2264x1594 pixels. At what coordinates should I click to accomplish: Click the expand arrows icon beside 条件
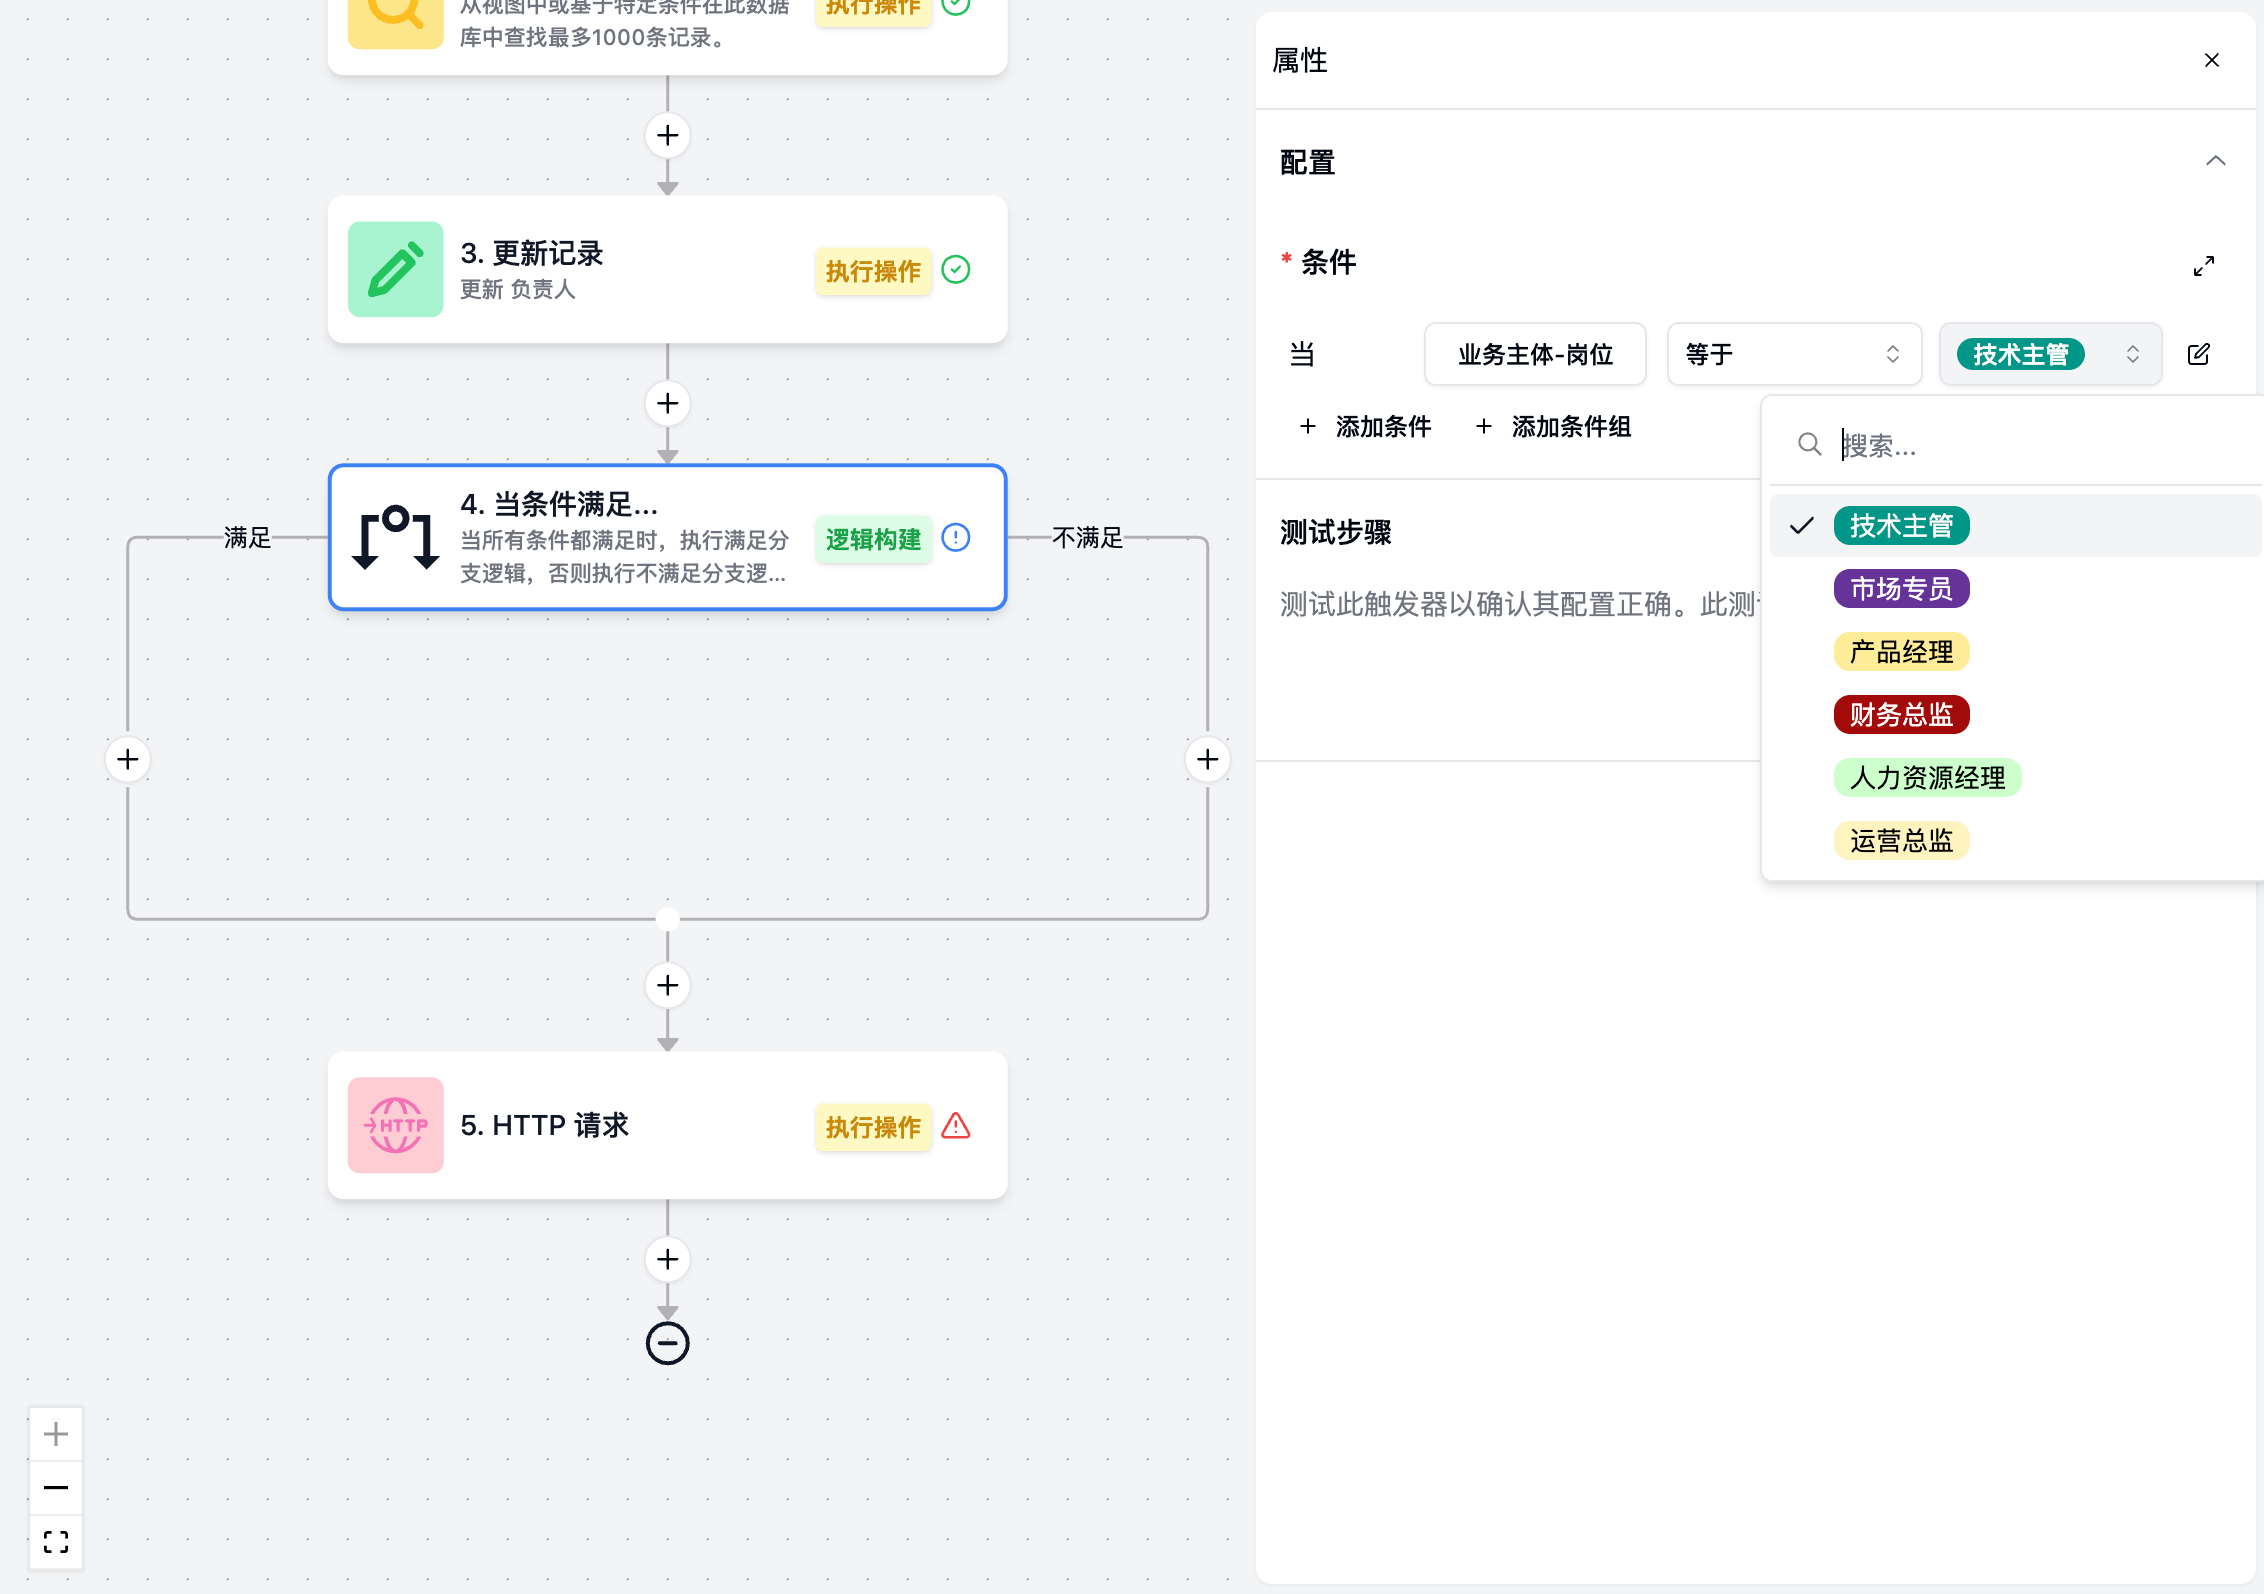tap(2203, 266)
